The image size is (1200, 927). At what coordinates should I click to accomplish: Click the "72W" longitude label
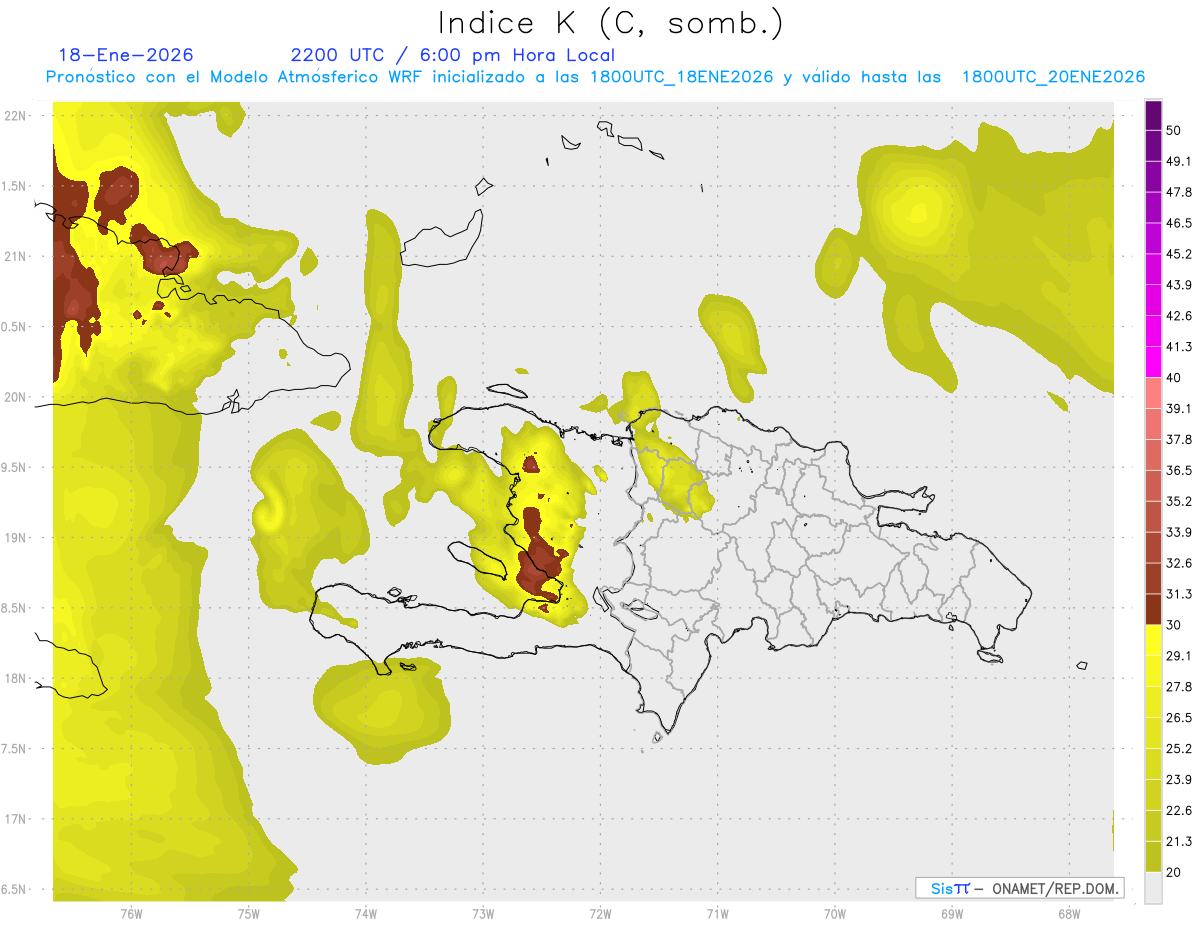click(x=600, y=914)
